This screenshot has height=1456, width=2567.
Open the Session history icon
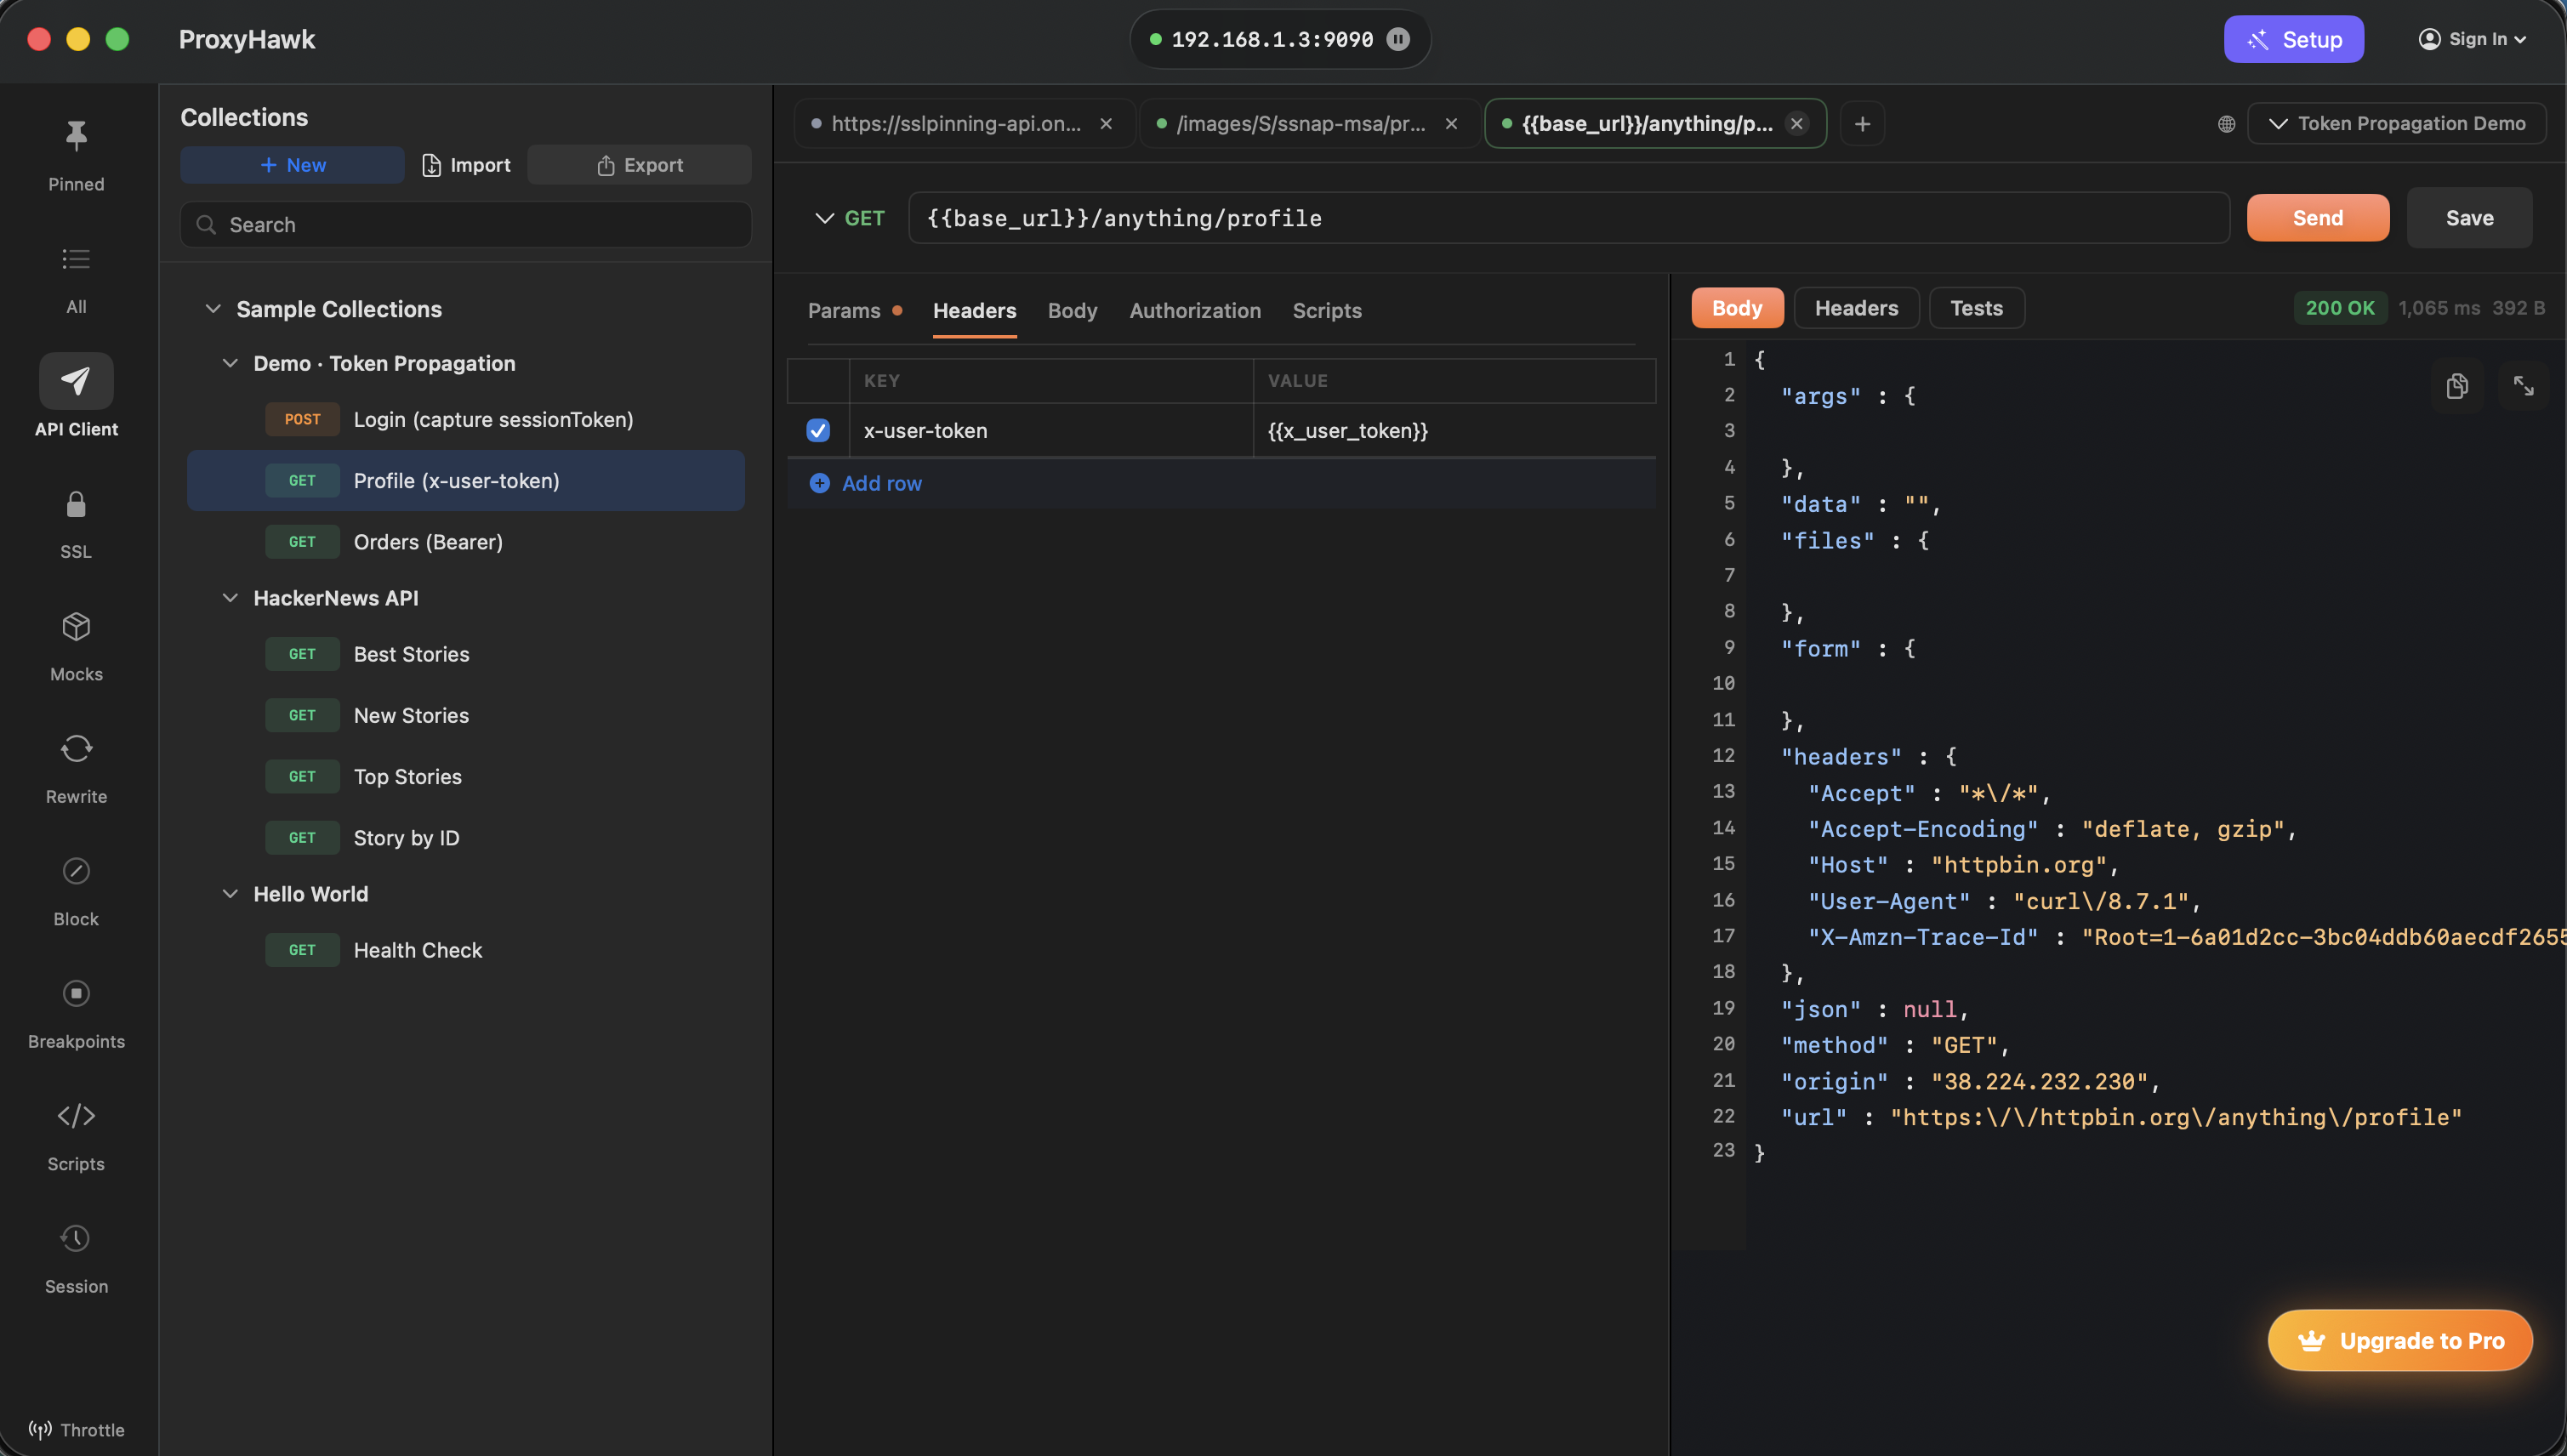point(76,1238)
